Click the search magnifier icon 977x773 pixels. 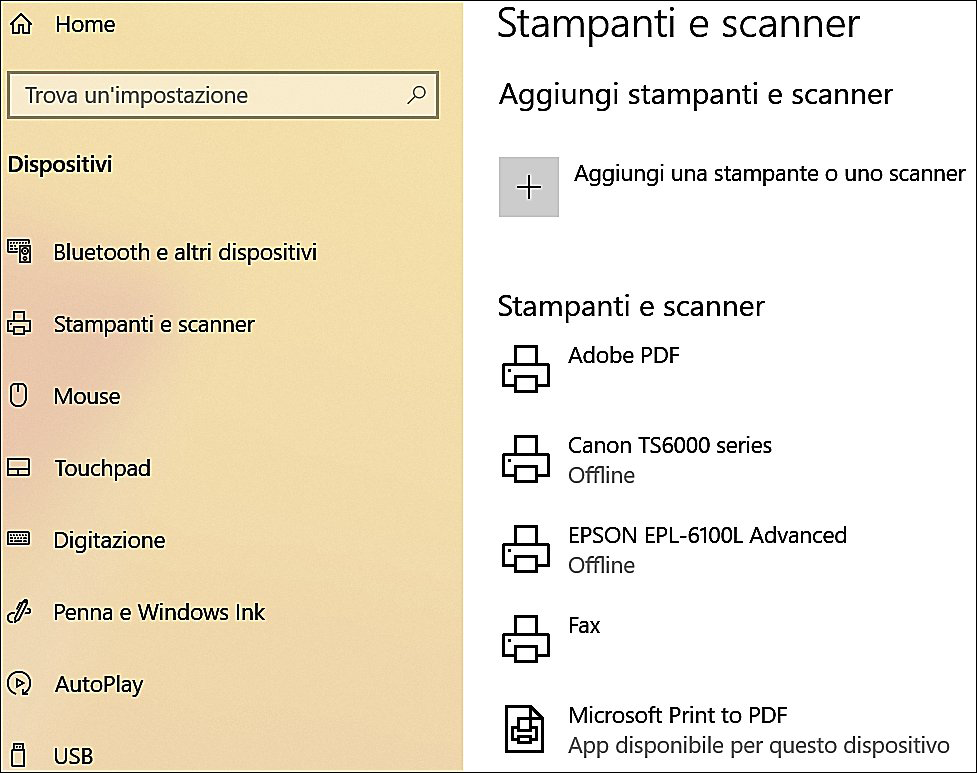(416, 95)
